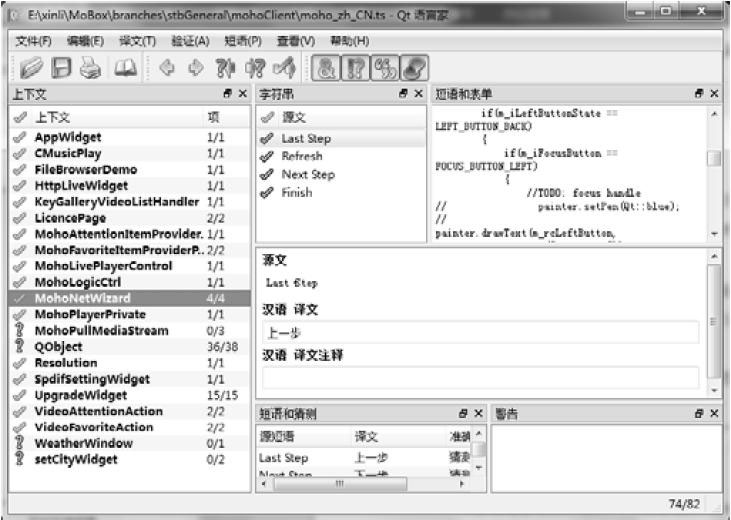Click the translation editor vertical scrollbar
The image size is (731, 520).
tap(714, 323)
